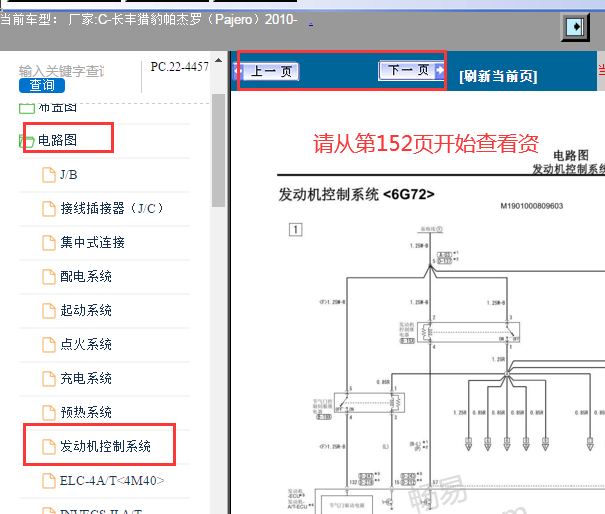Click page icon beside 充电系统
Viewport: 605px width, 514px height.
[49, 379]
